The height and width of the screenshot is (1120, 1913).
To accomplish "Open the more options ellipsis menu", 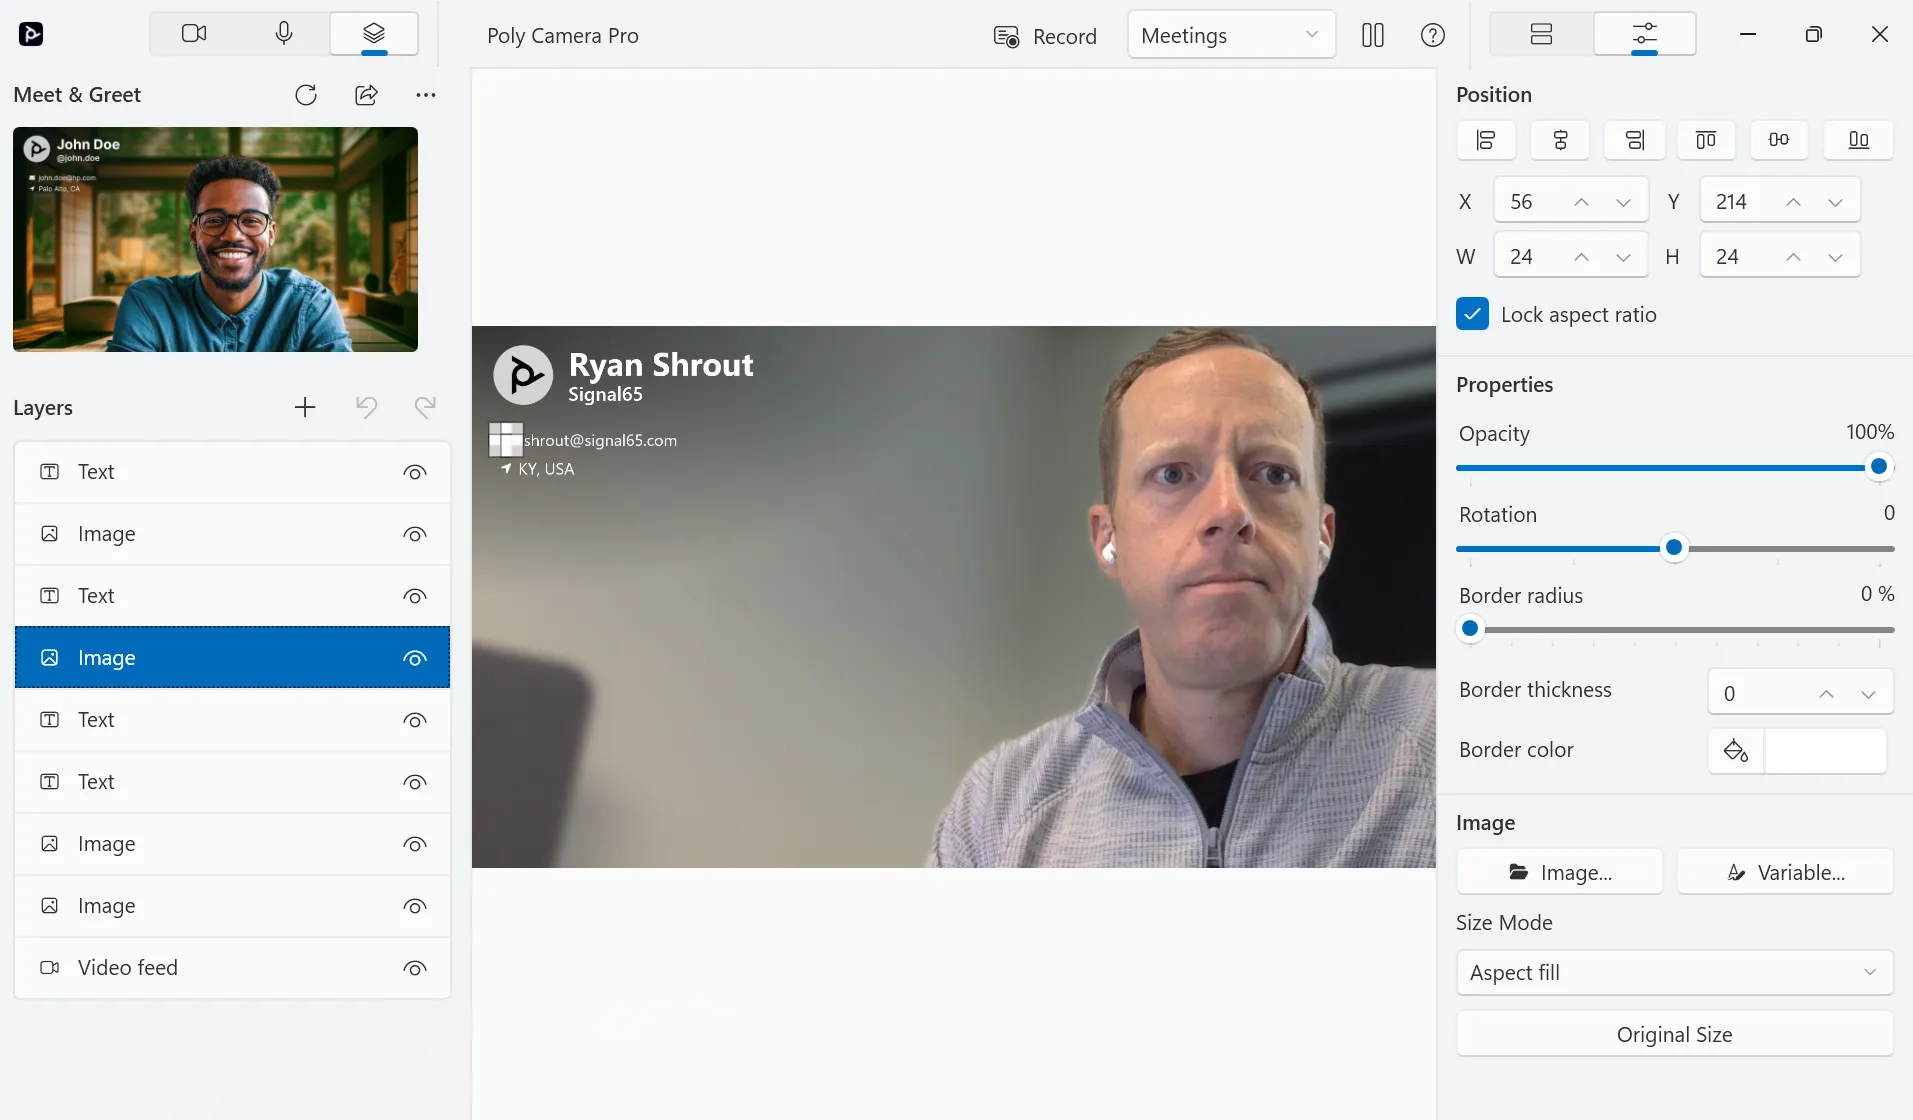I will [426, 95].
